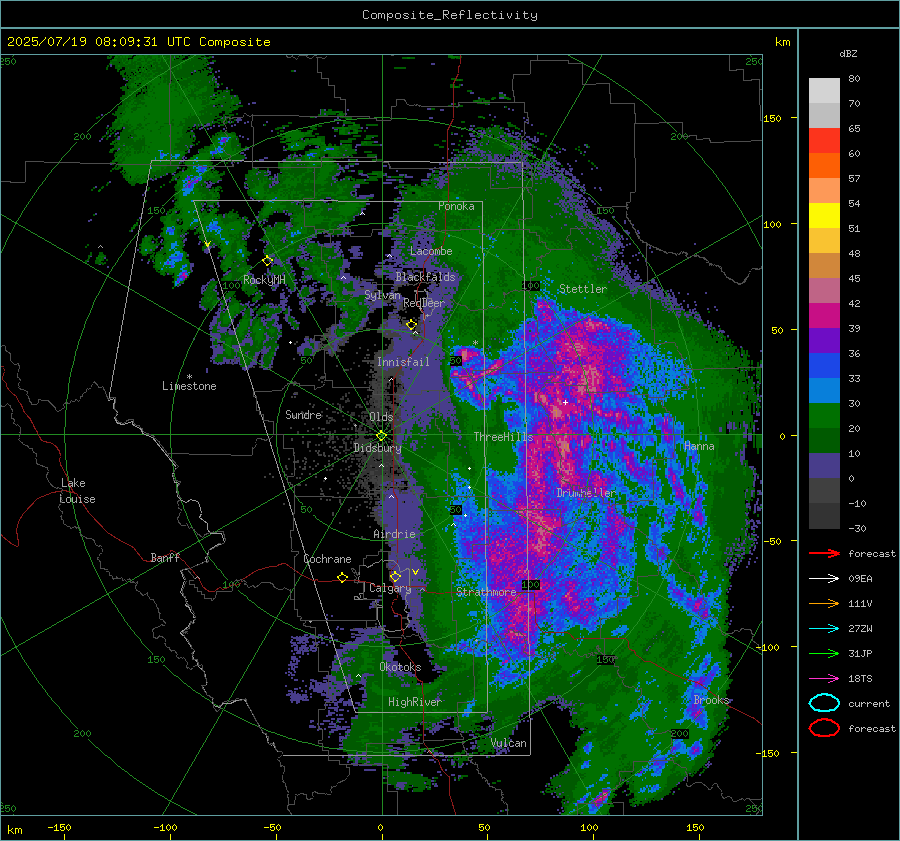The width and height of the screenshot is (900, 841).
Task: Select the purple 36-39 dBZ swatch
Action: (x=824, y=341)
